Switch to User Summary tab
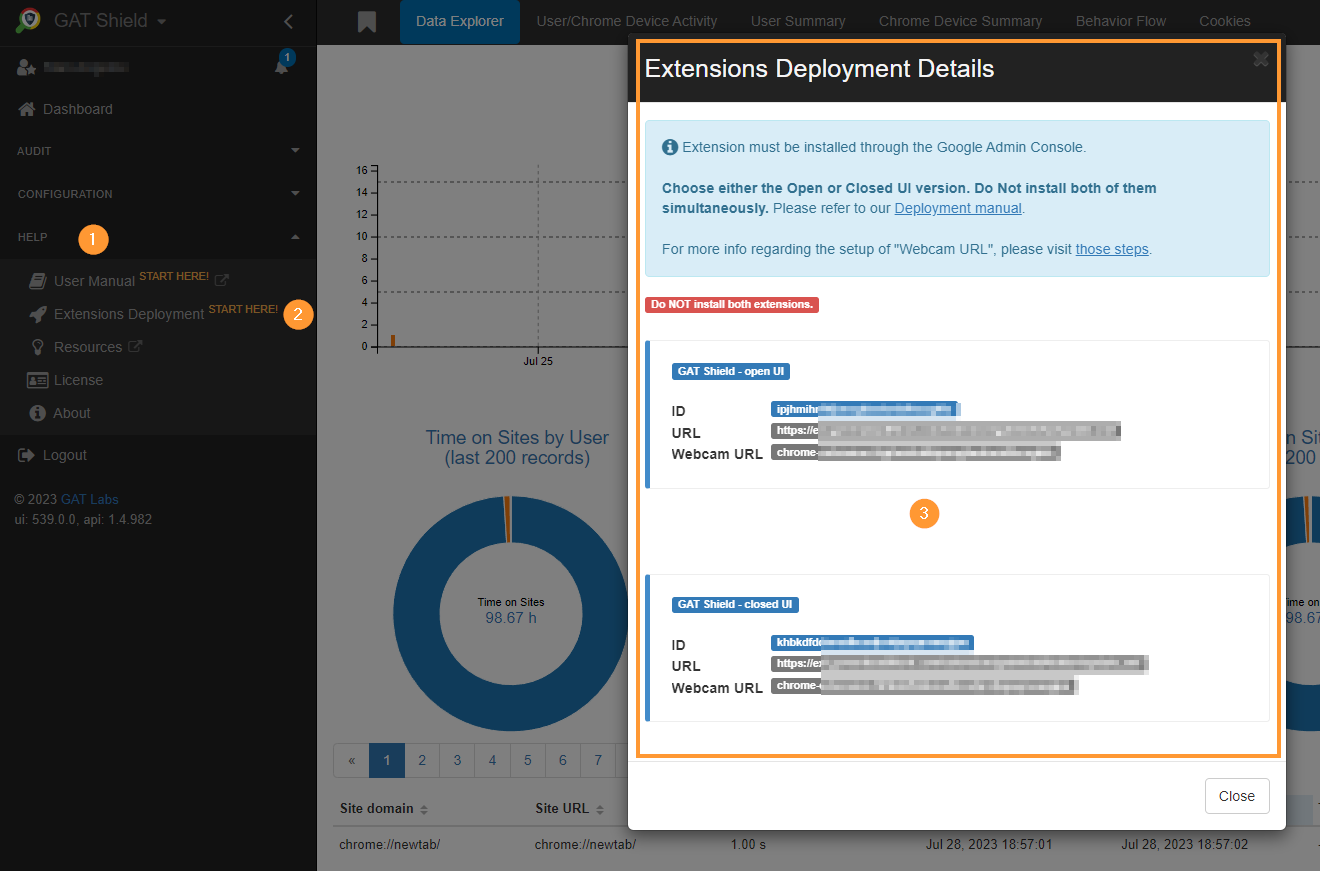This screenshot has width=1320, height=871. (797, 21)
